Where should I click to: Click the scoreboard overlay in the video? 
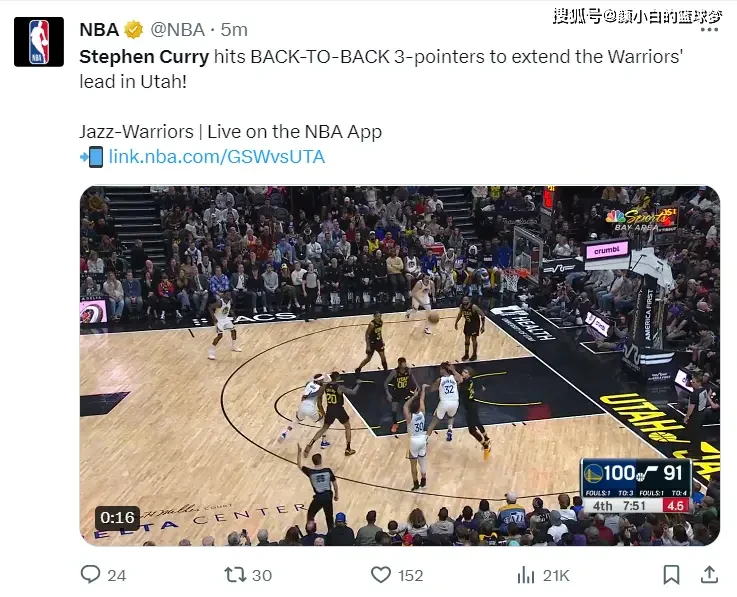(x=636, y=486)
